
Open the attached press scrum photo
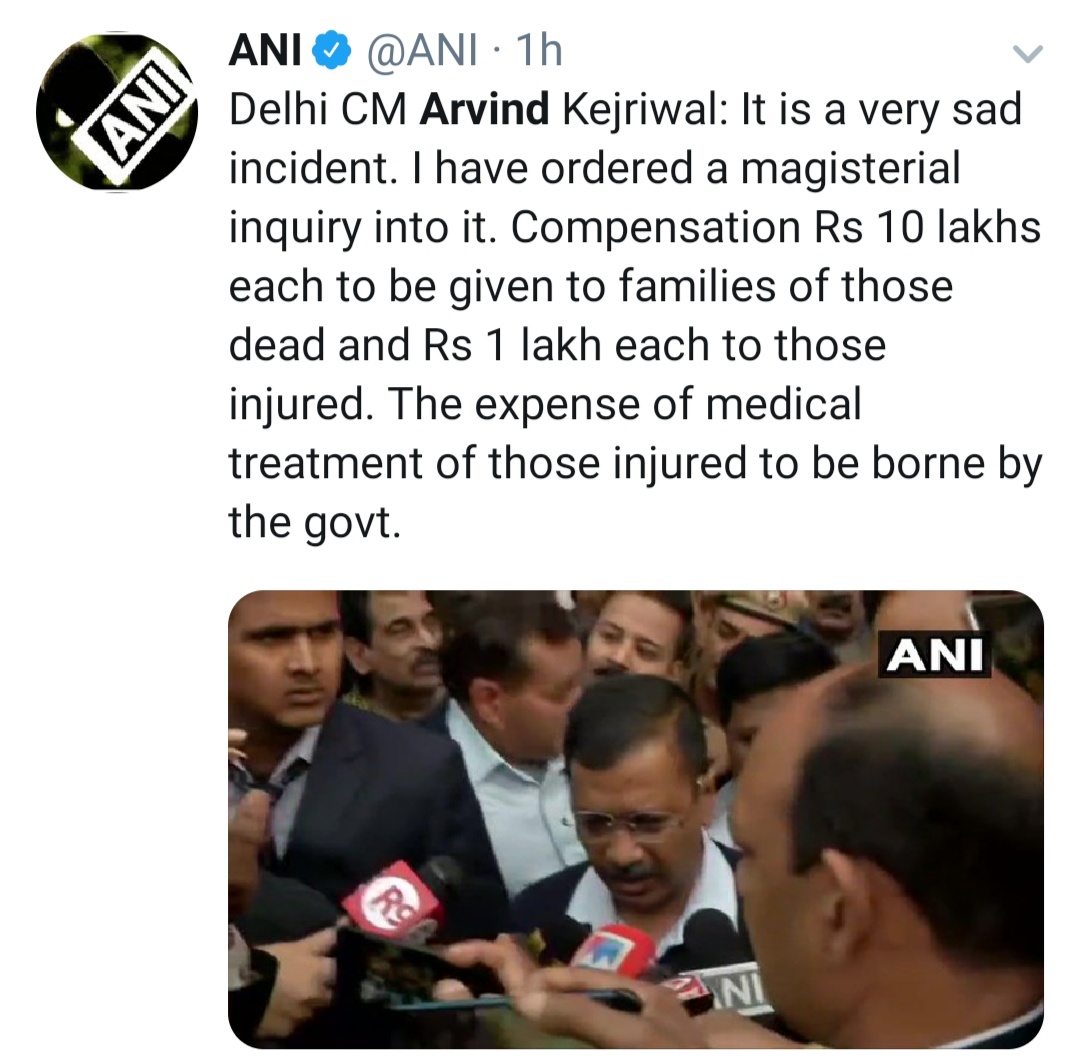[x=636, y=819]
